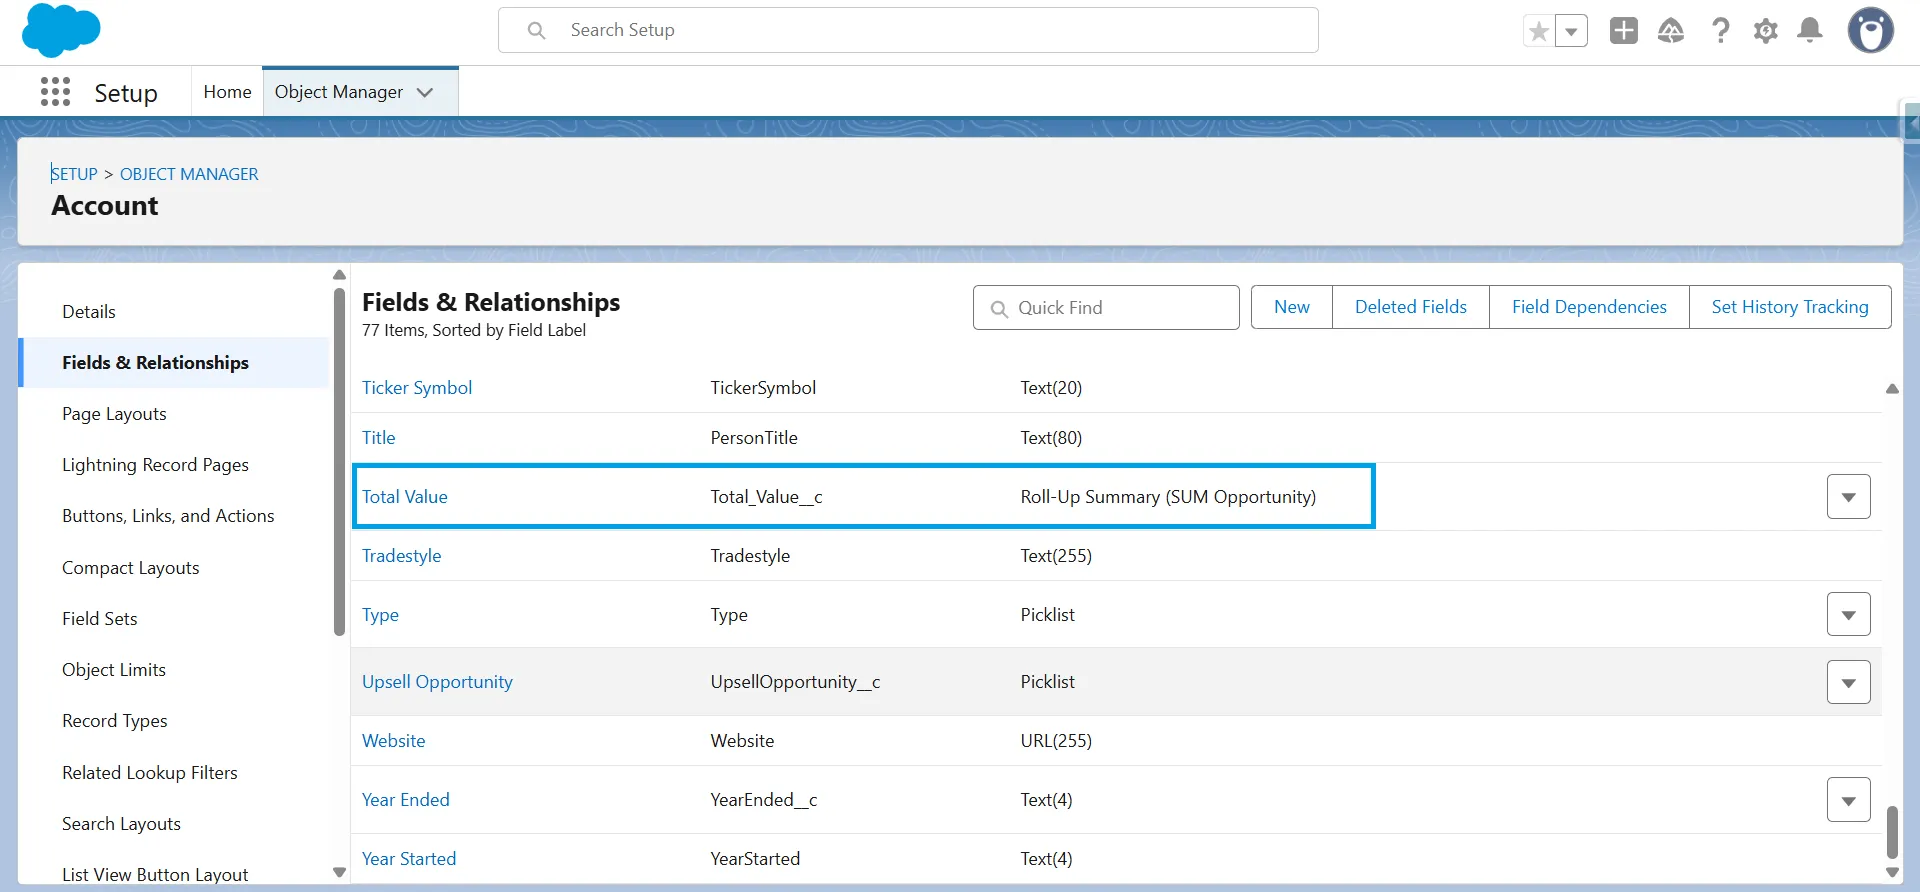The width and height of the screenshot is (1920, 892).
Task: Open the Year Ended row action dropdown
Action: 1848,800
